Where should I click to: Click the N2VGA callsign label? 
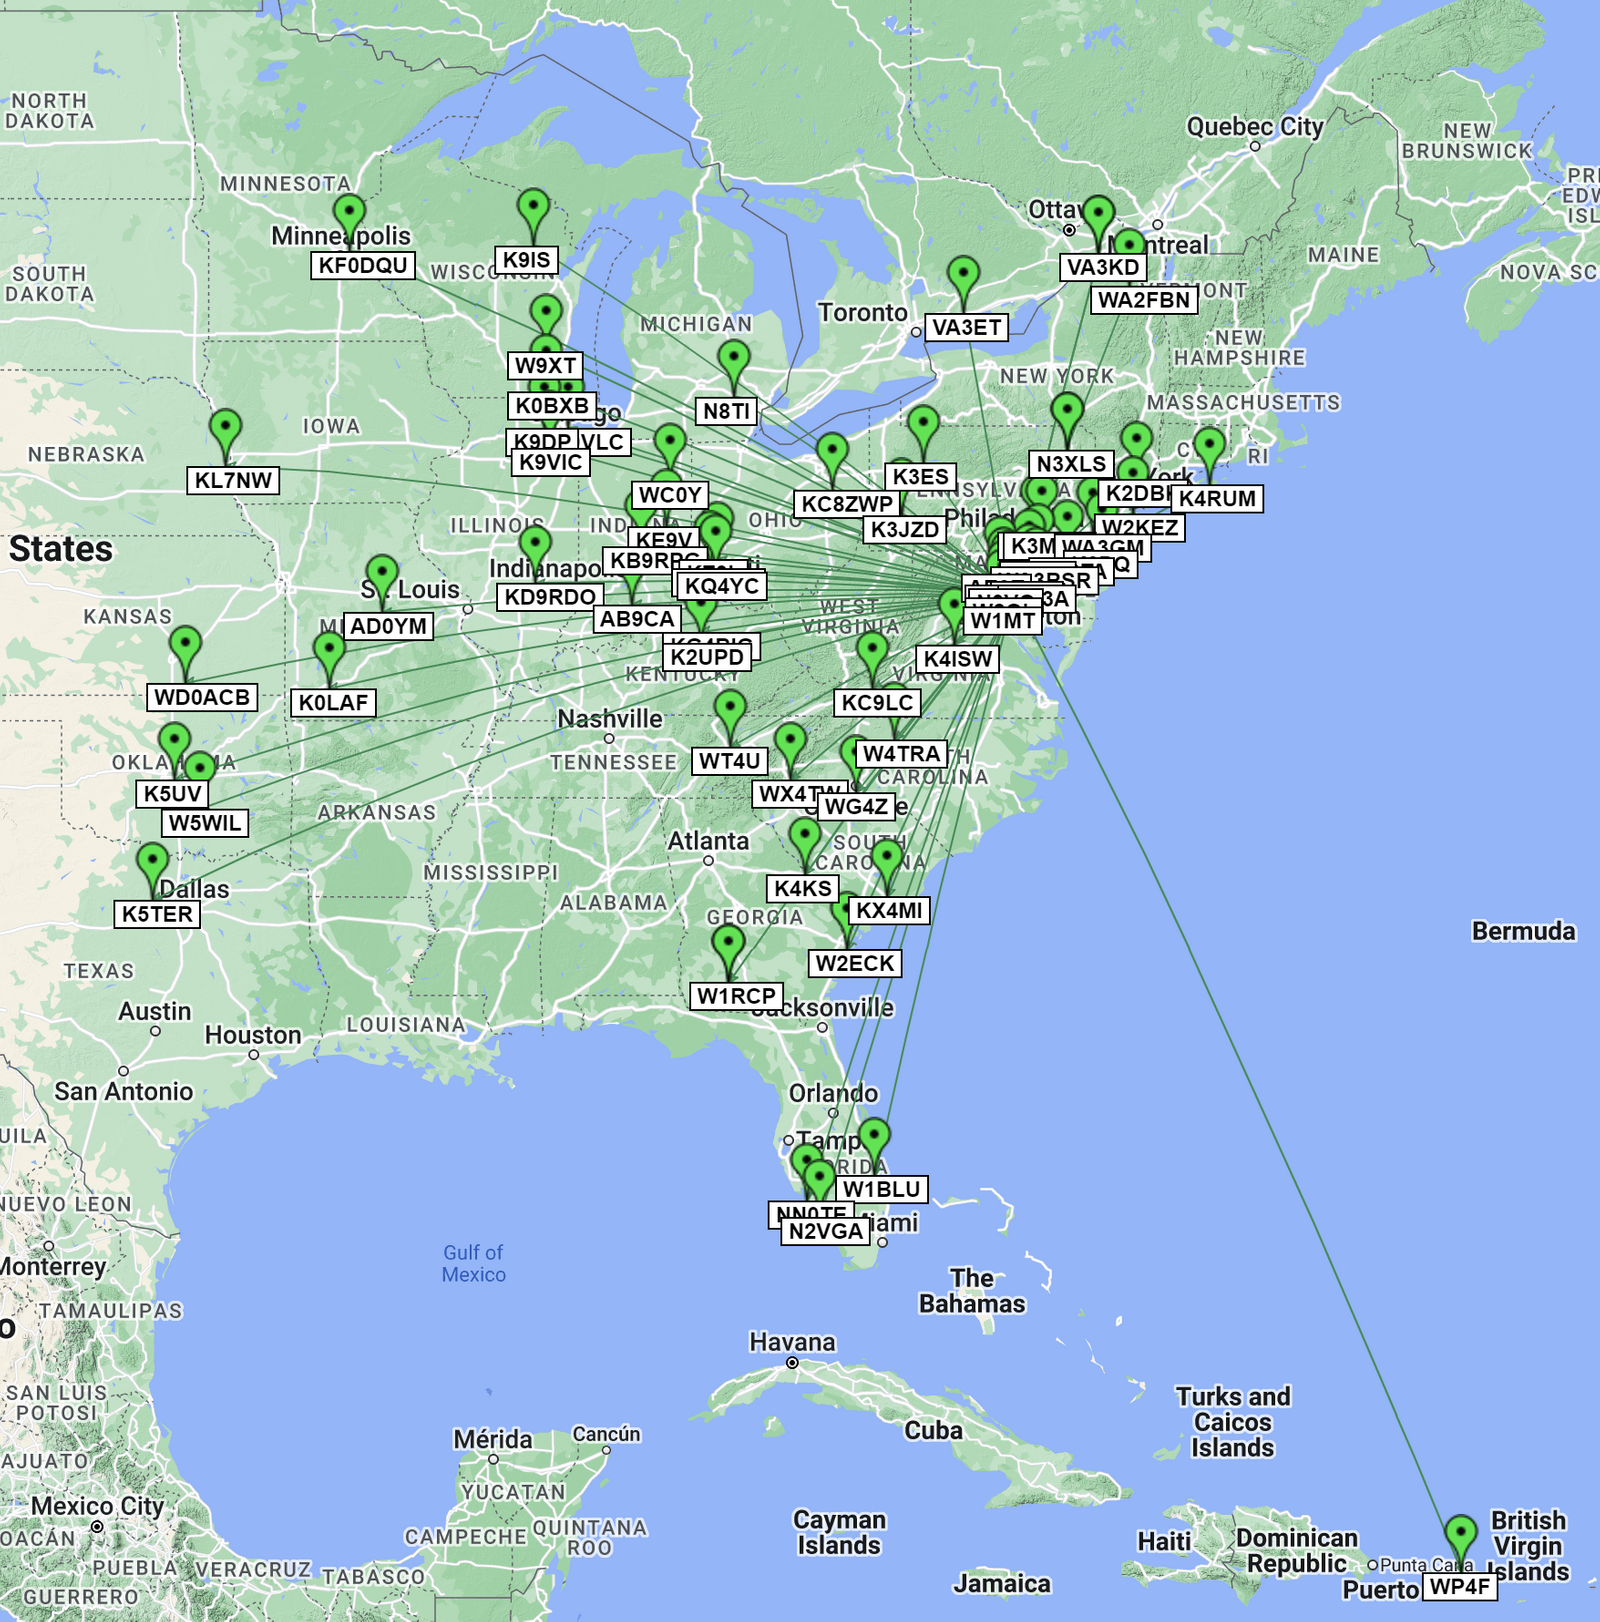pos(825,1232)
